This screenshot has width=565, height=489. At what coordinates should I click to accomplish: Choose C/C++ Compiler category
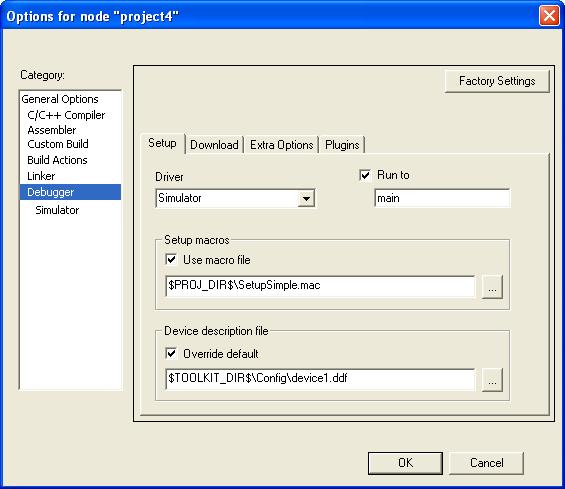click(x=66, y=115)
